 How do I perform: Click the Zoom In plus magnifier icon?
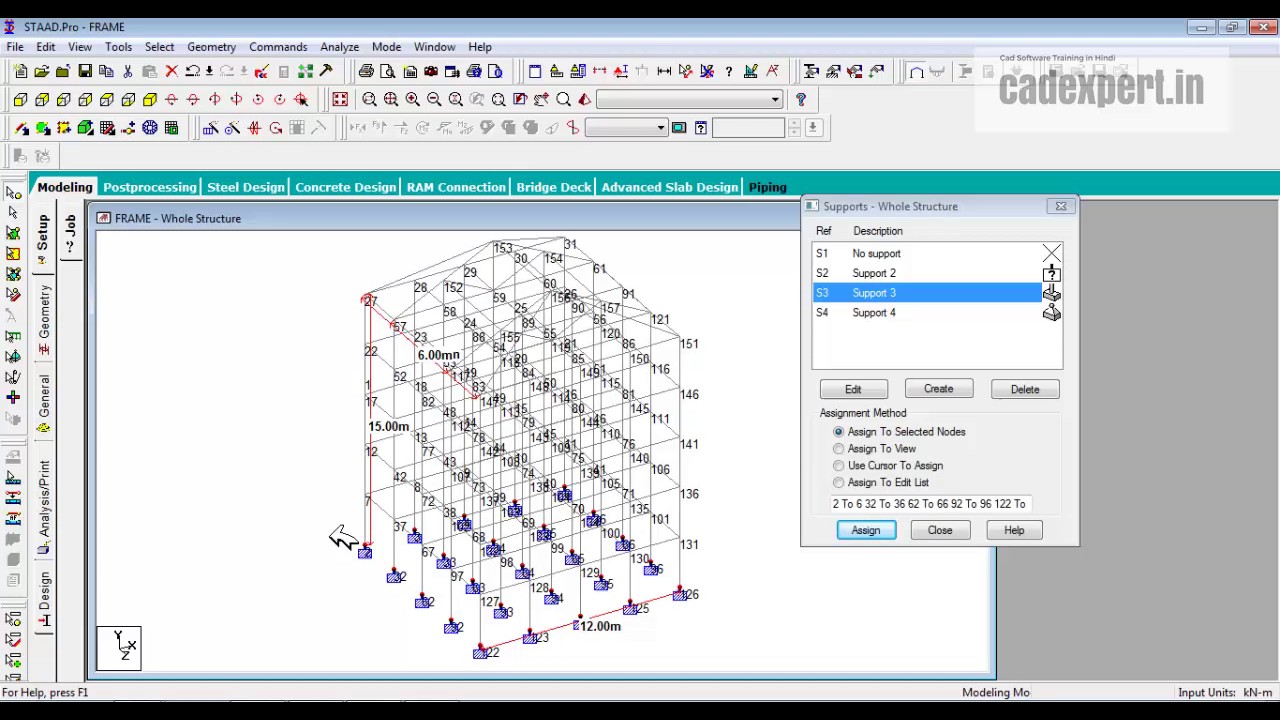[412, 99]
